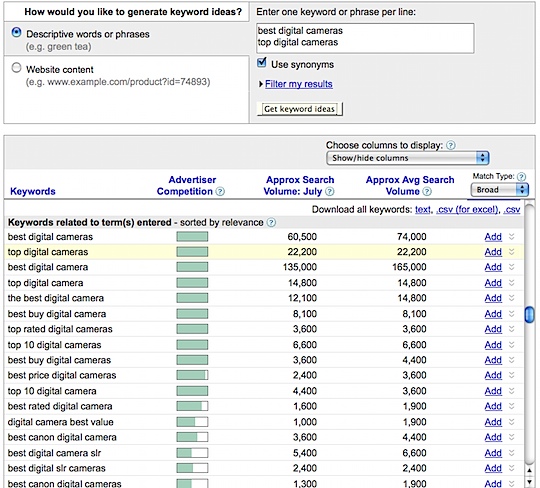This screenshot has height=488, width=540.
Task: Open help icon beside Approx Avg Search Volume
Action: 427,191
